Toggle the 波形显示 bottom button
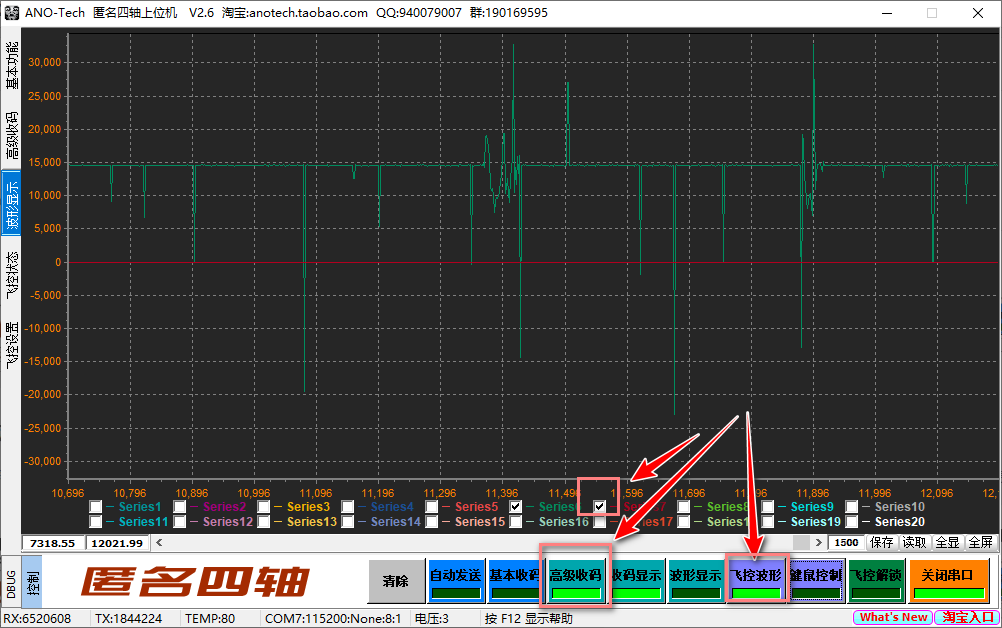The height and width of the screenshot is (628, 1002). coord(695,581)
